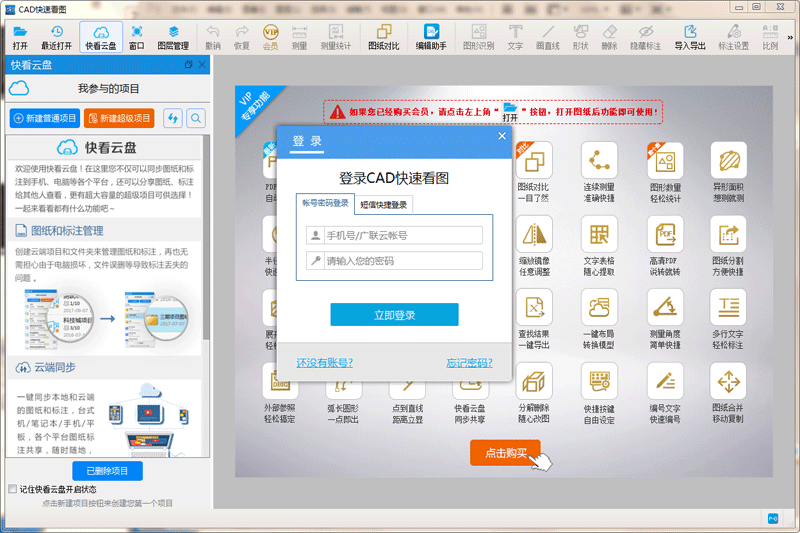Viewport: 800px width, 533px height.
Task: Switch to 短信快捷登录 tab
Action: [384, 204]
